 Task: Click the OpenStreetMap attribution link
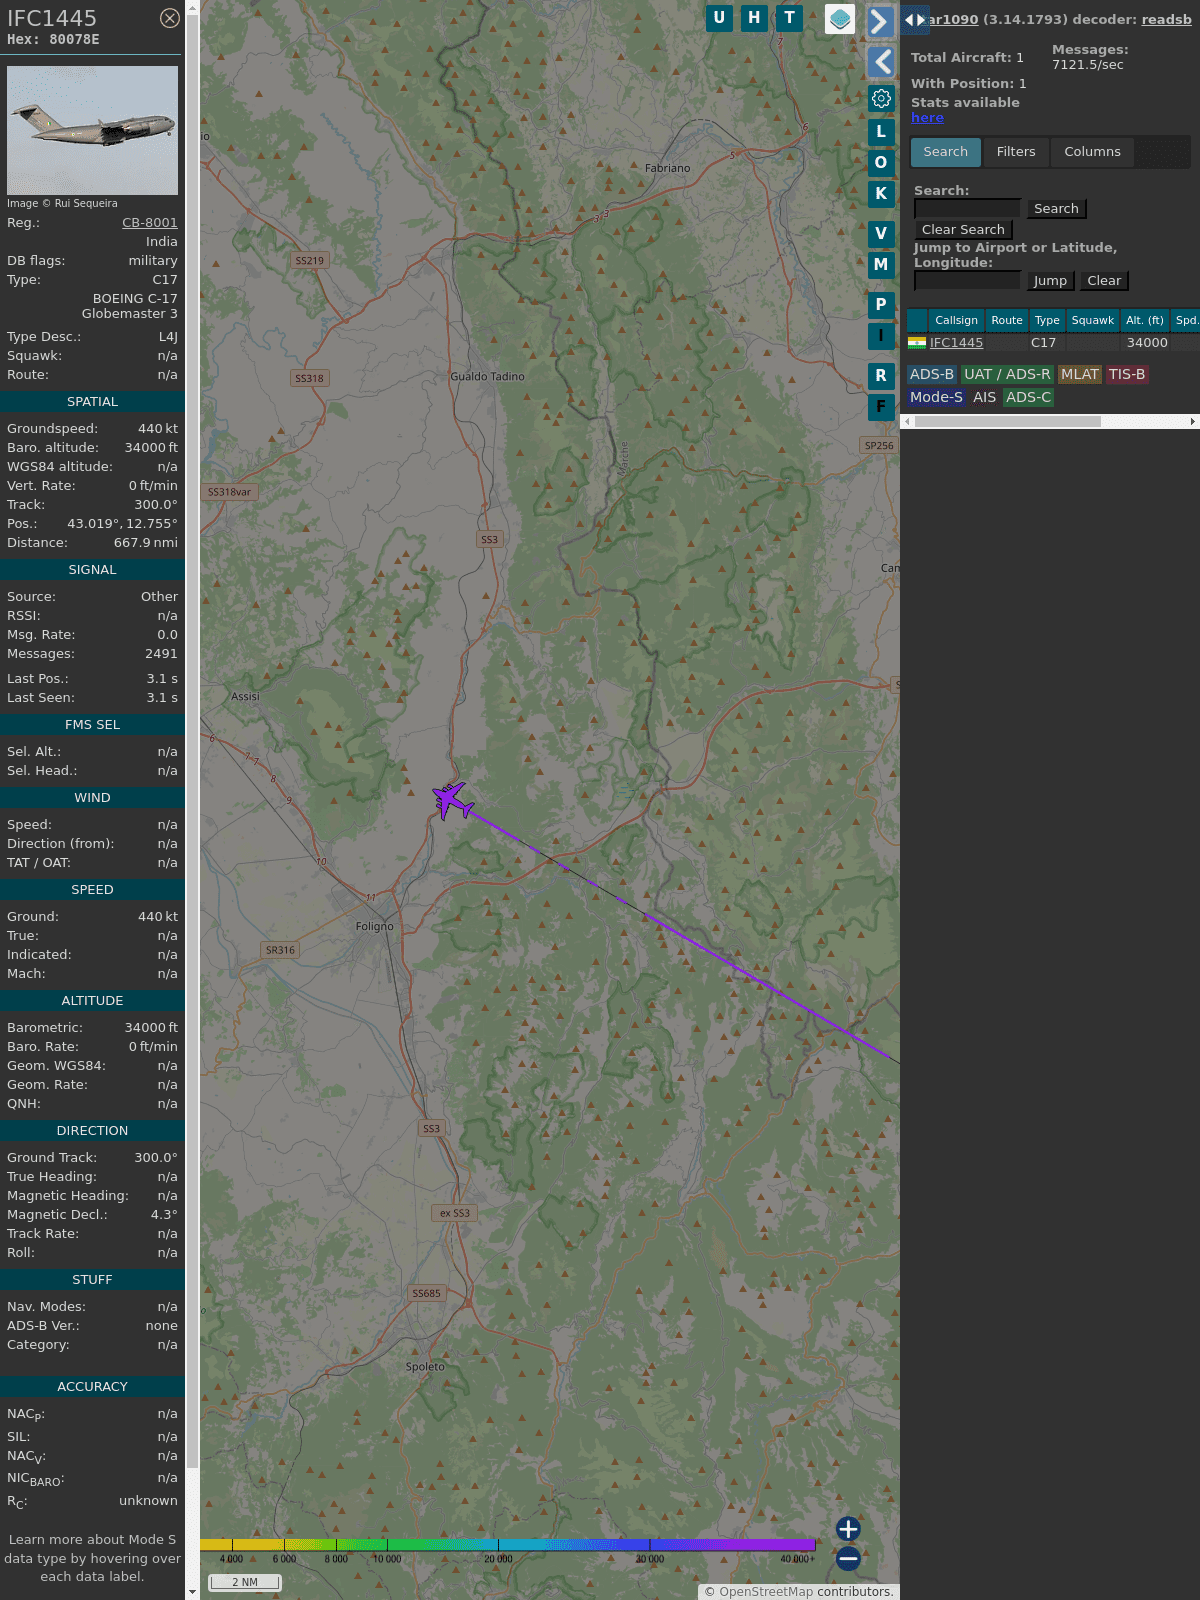pyautogui.click(x=766, y=1591)
